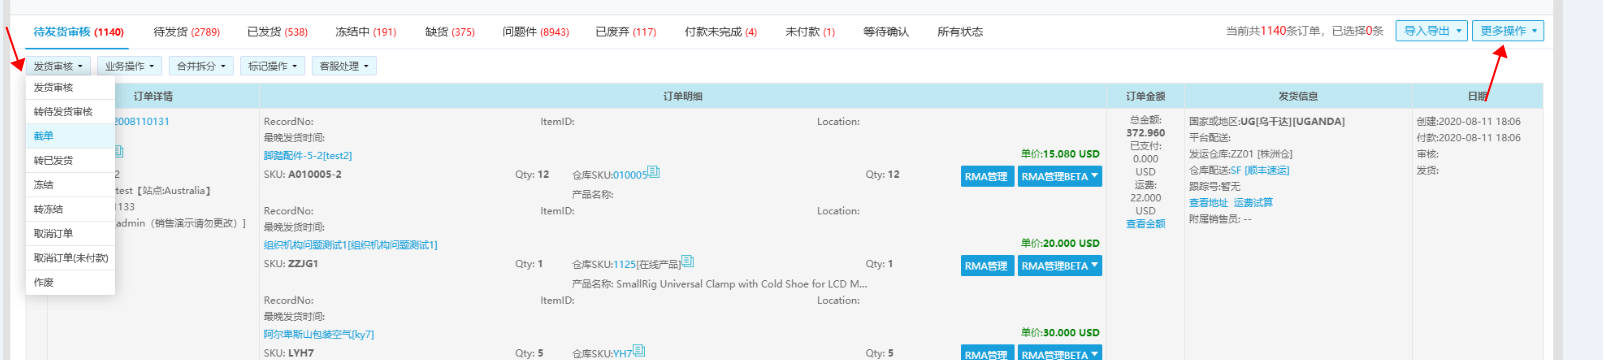Click the 订单金额 column header
This screenshot has height=360, width=1603.
pos(1146,97)
